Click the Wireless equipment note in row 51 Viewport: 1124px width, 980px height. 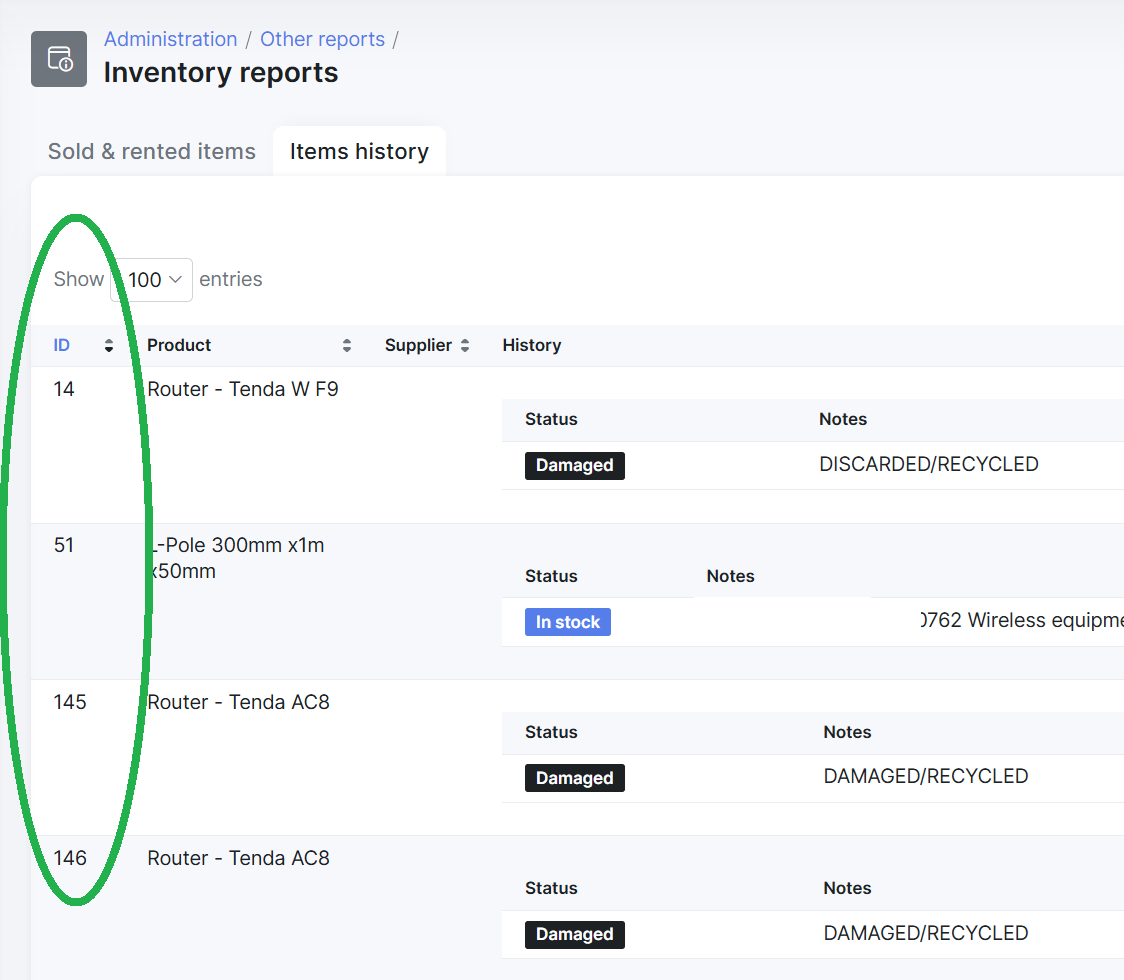1022,620
